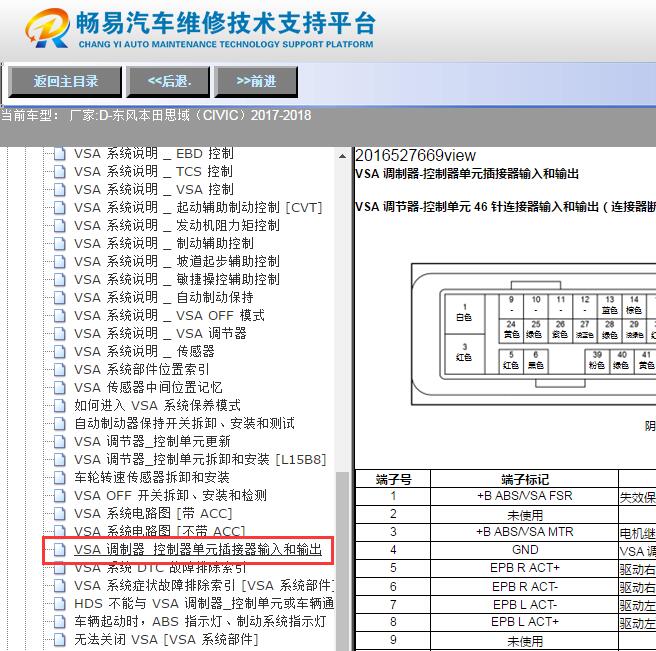Image resolution: width=656 pixels, height=651 pixels.
Task: Open VSA 系统症状故障排除索引 entry
Action: (203, 585)
